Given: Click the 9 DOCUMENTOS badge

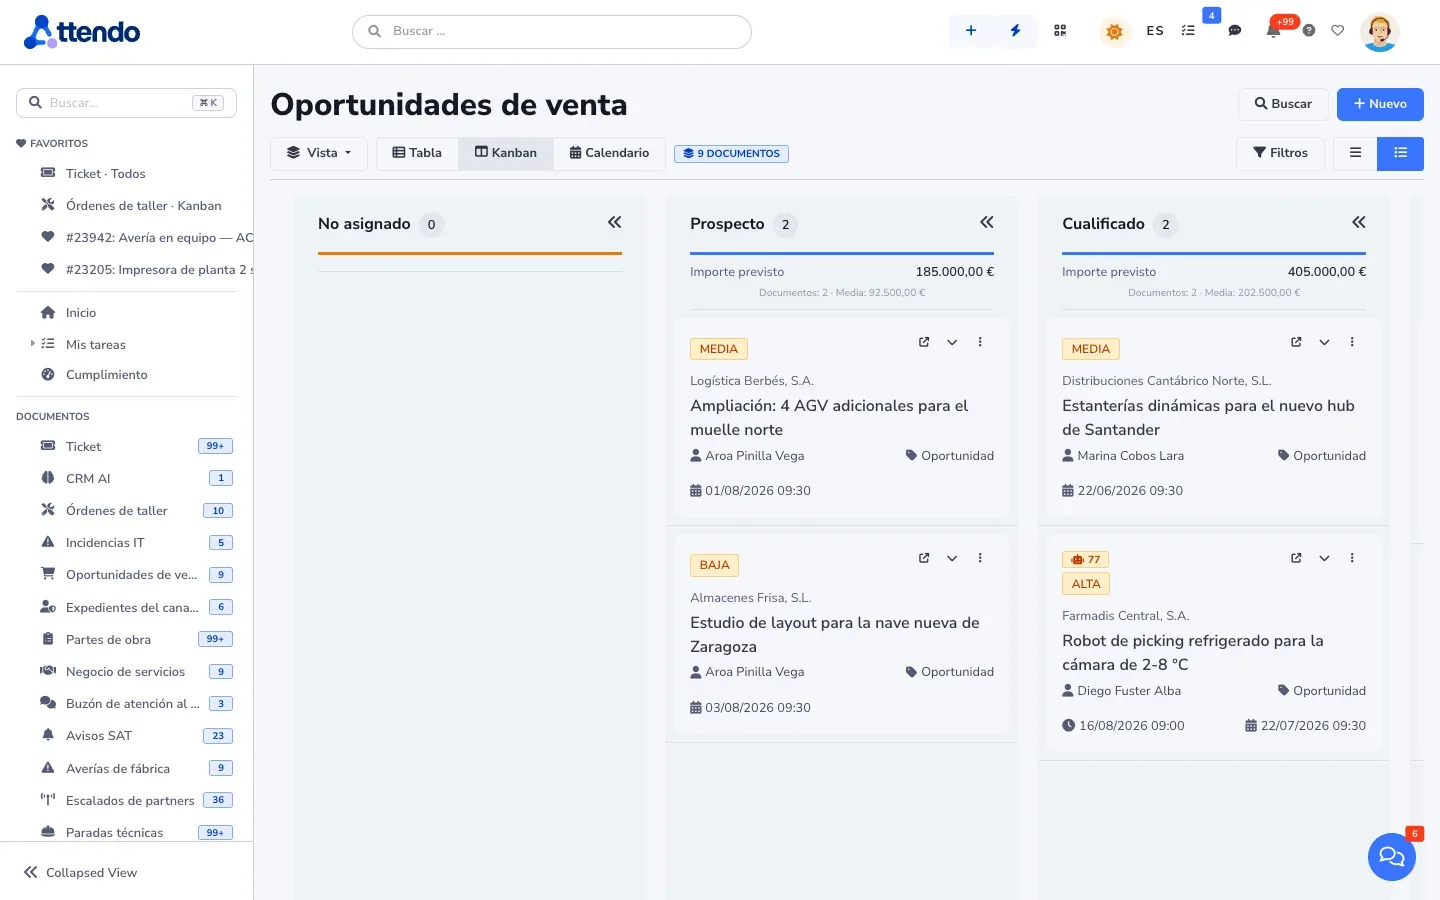Looking at the screenshot, I should (x=732, y=154).
